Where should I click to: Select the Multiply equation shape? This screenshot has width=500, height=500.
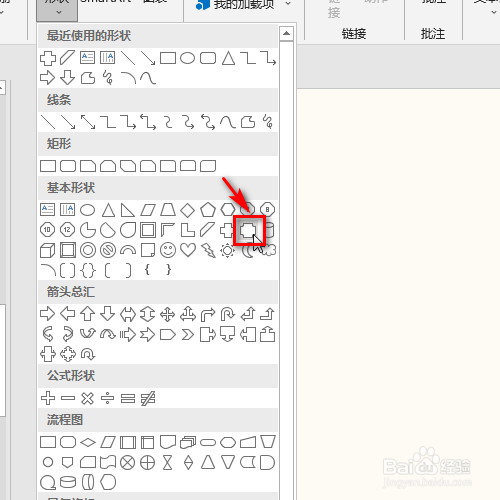(88, 398)
